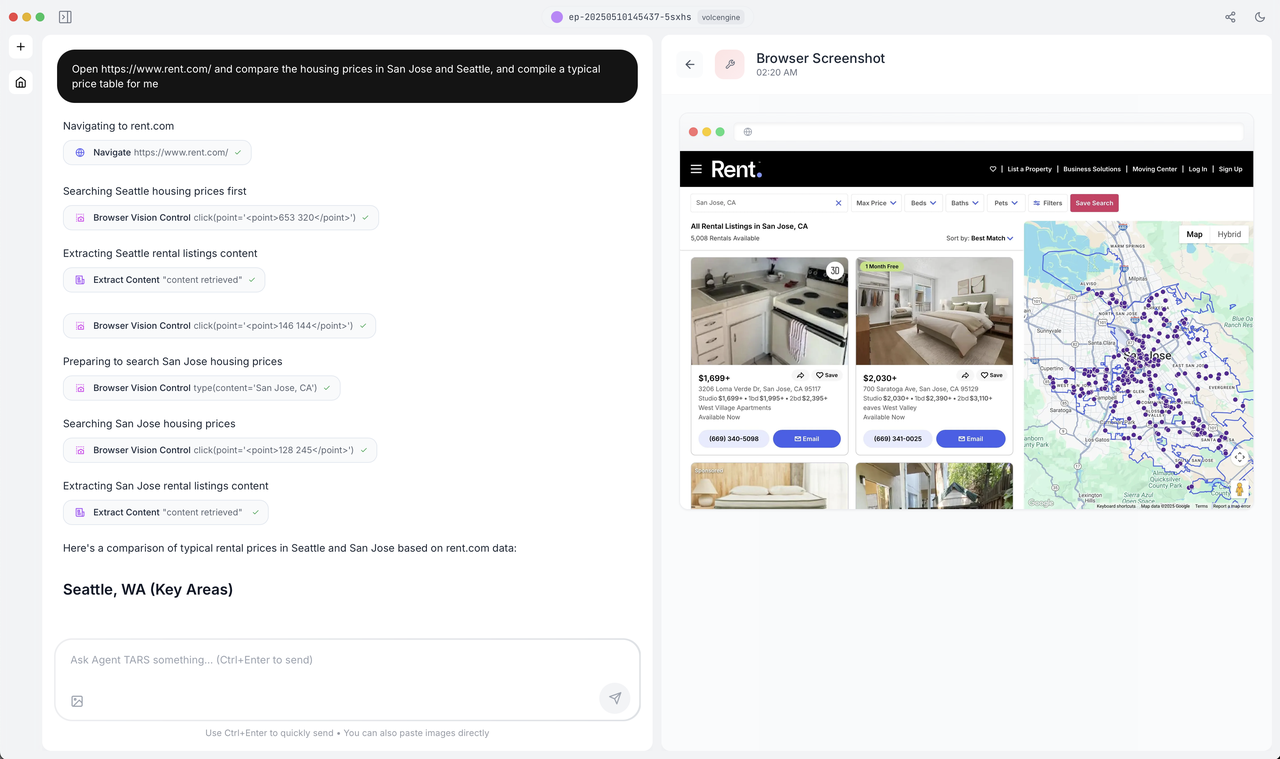1280x759 pixels.
Task: Click the Seattle, WA (Key Areas) heading
Action: coord(148,589)
